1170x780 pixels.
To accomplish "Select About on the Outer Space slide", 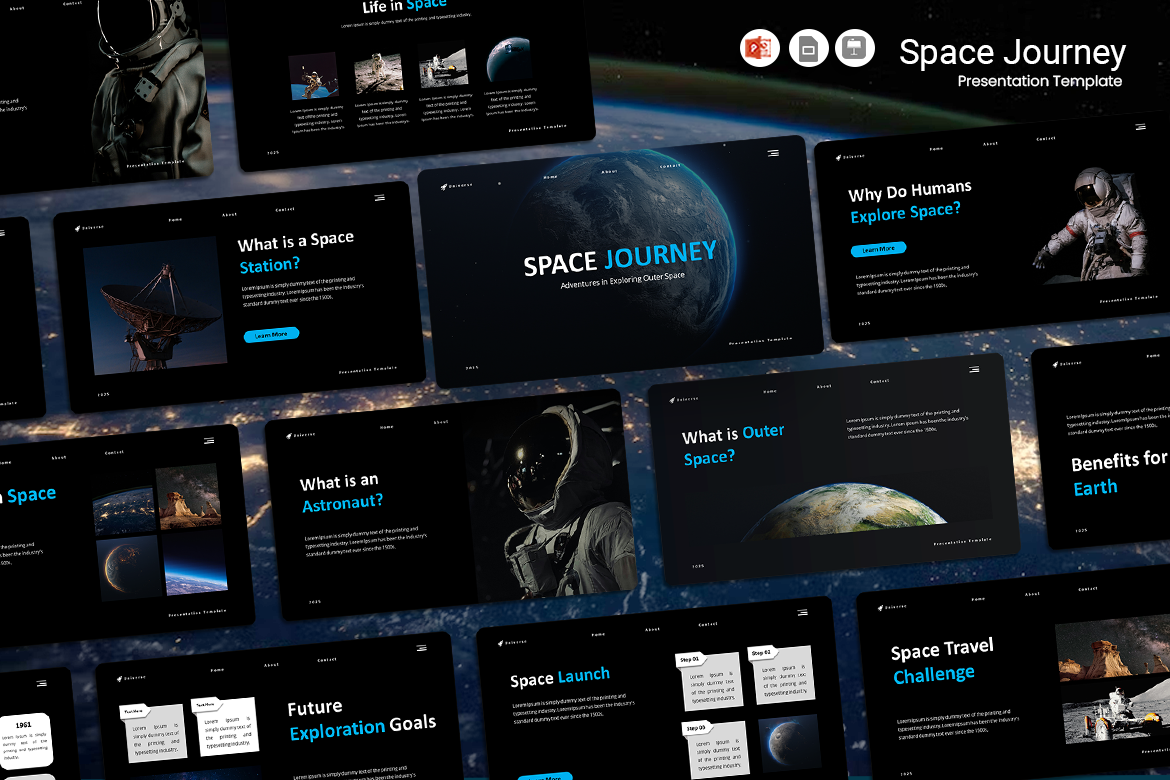I will (x=824, y=386).
